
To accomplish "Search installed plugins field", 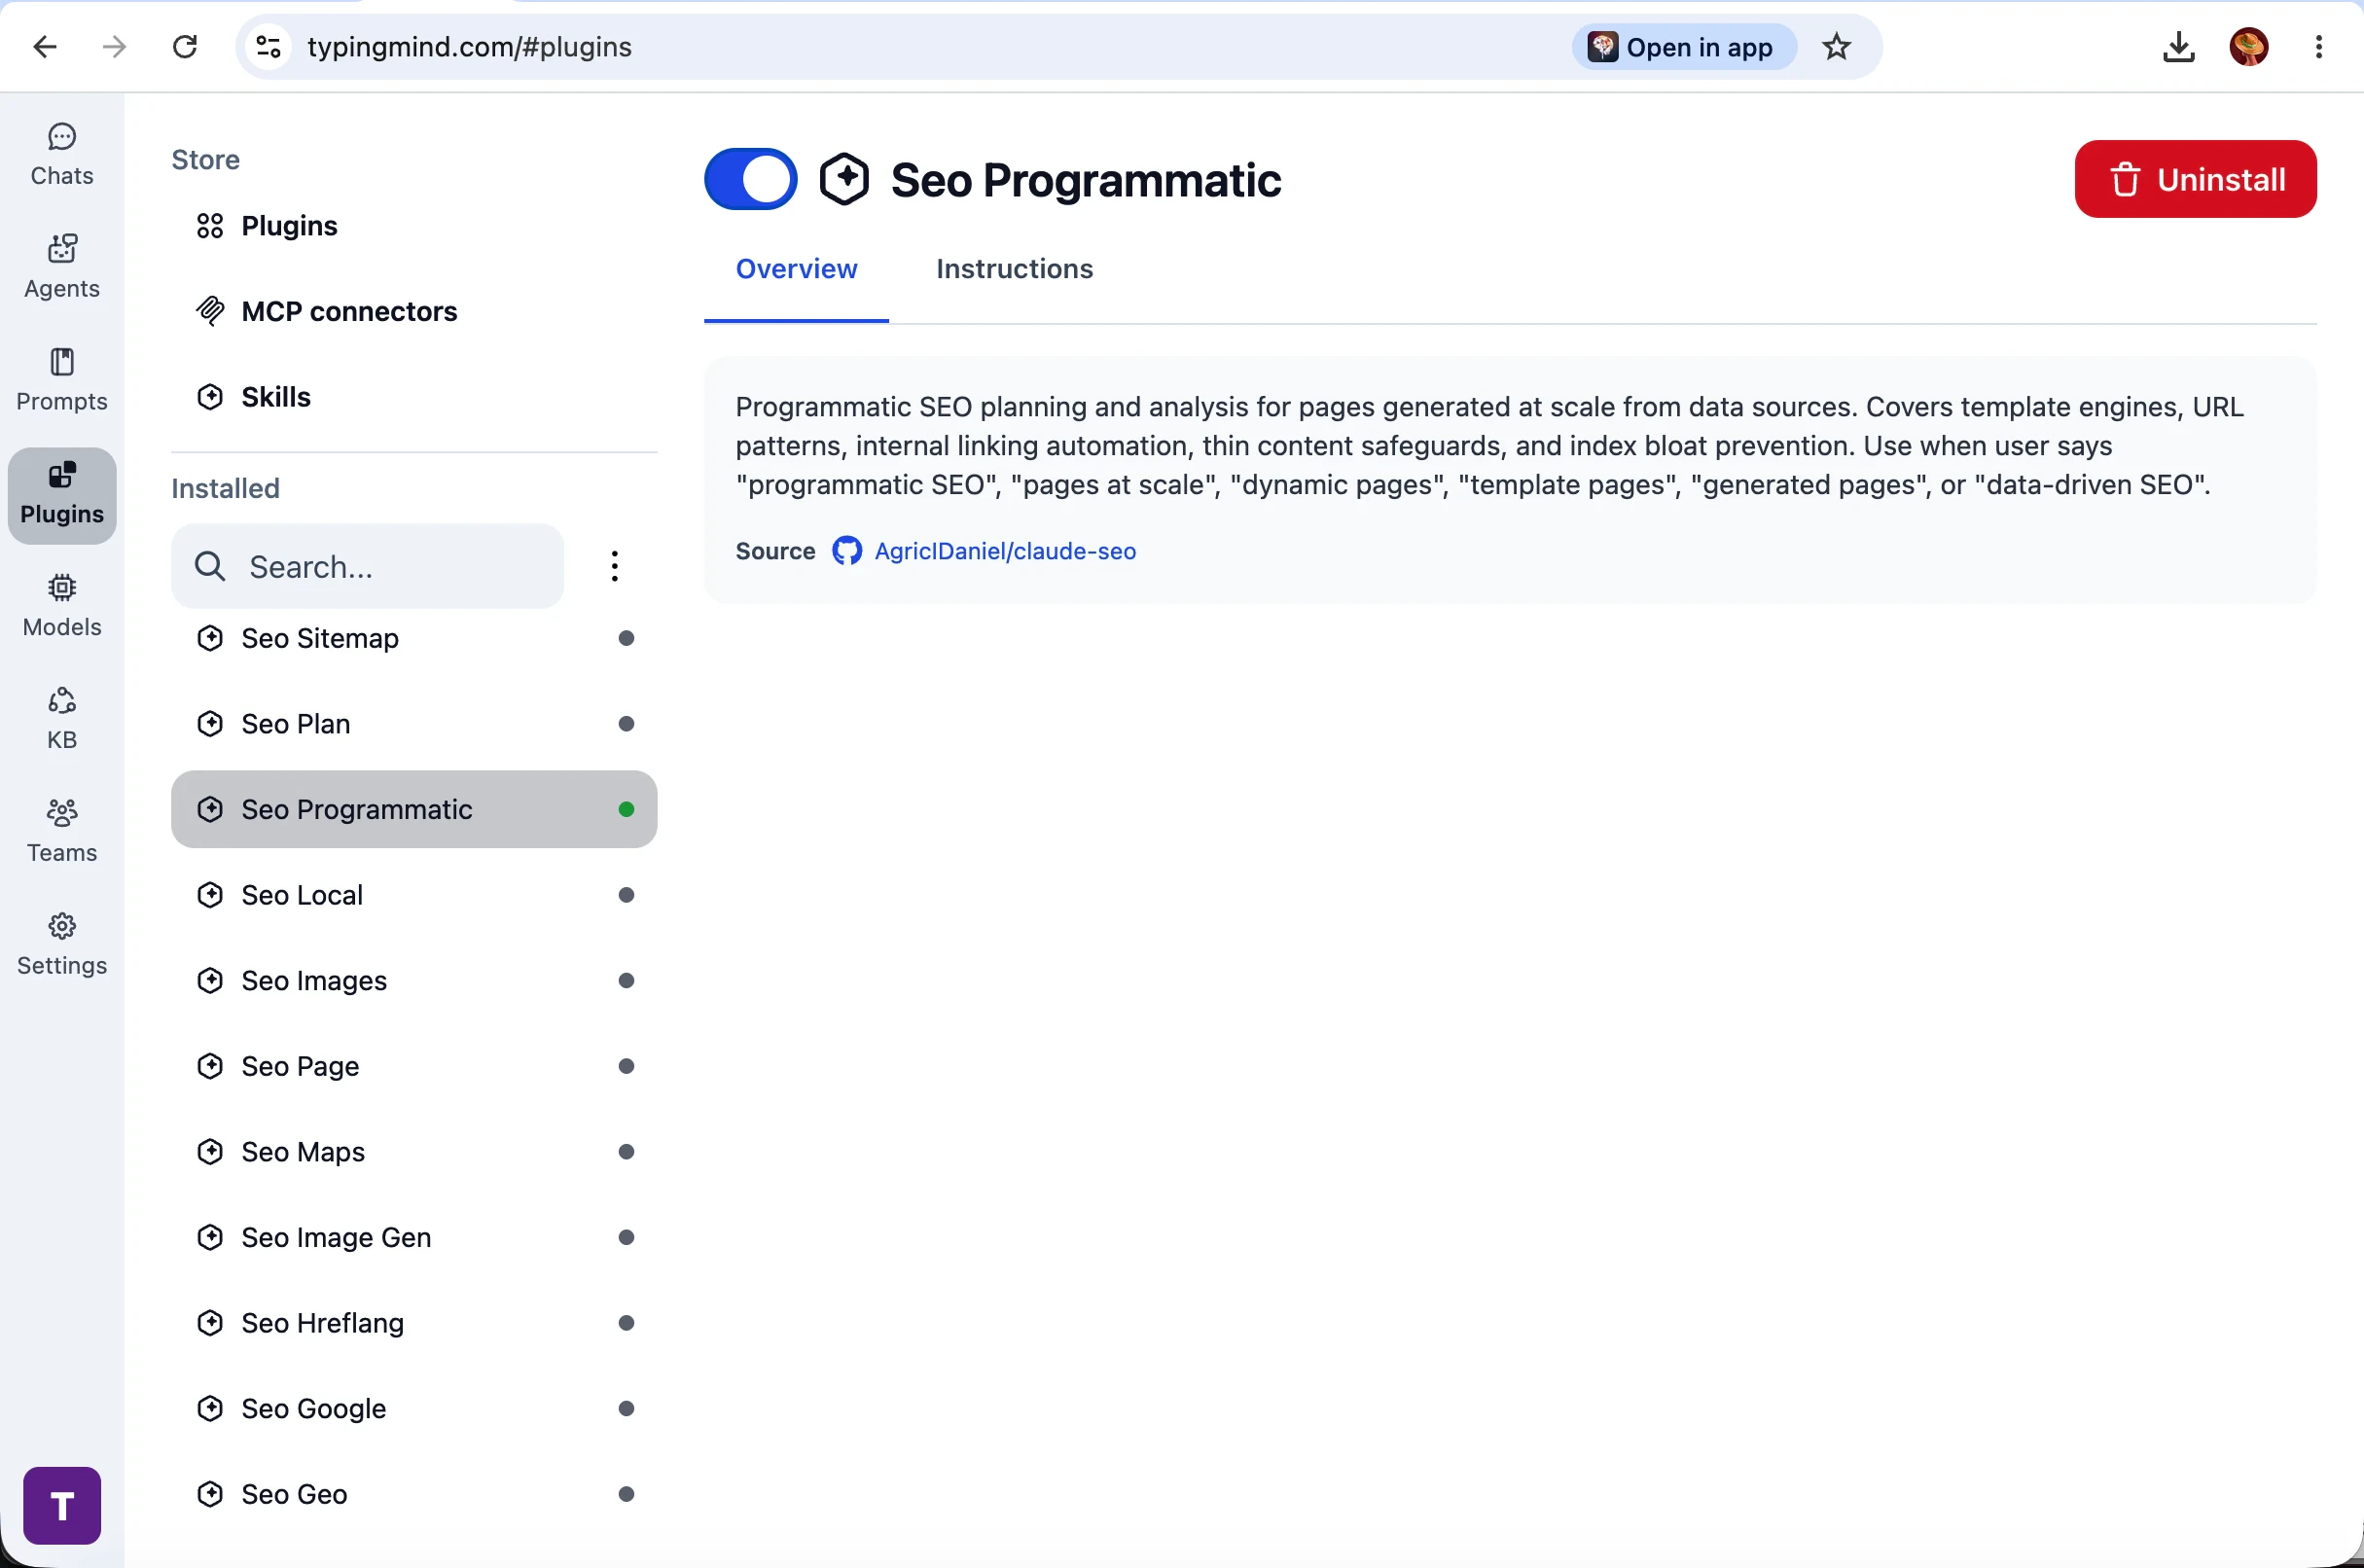I will pyautogui.click(x=367, y=567).
